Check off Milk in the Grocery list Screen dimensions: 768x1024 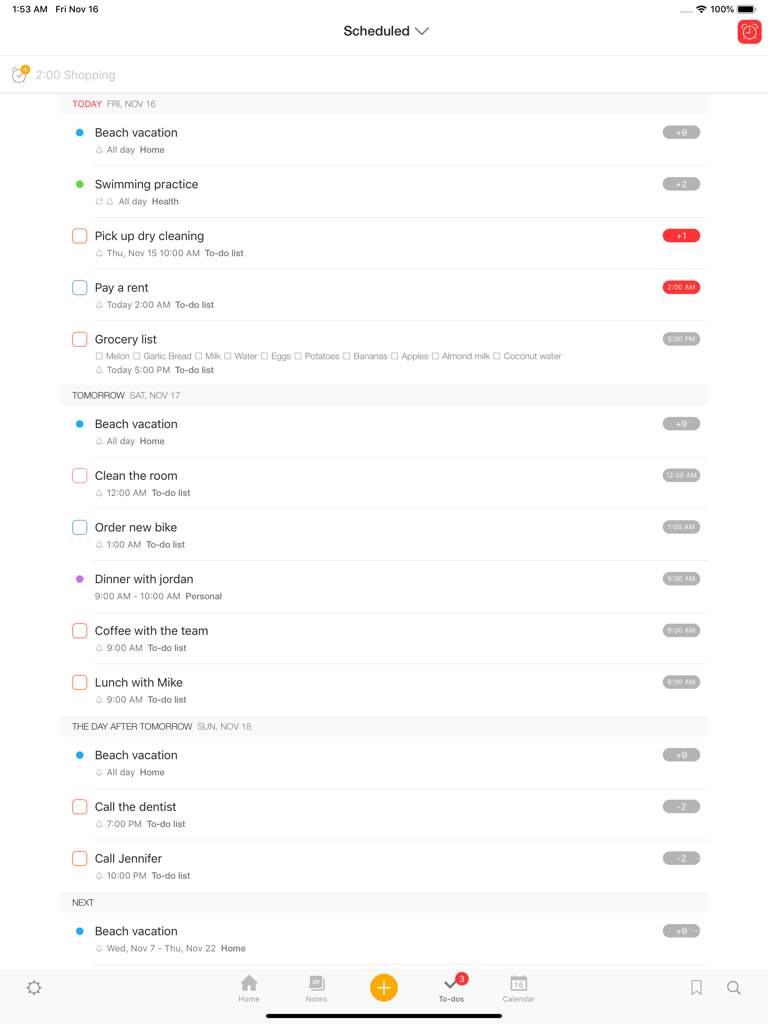pos(197,356)
